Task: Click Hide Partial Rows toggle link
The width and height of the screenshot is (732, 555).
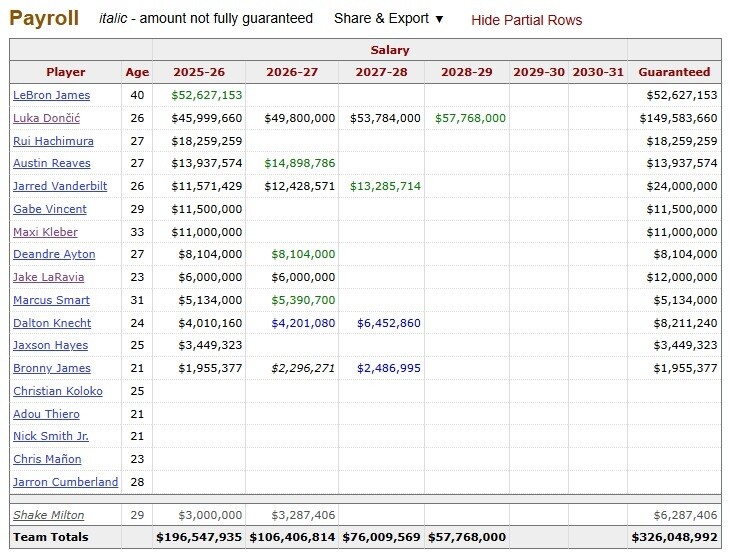Action: point(527,20)
